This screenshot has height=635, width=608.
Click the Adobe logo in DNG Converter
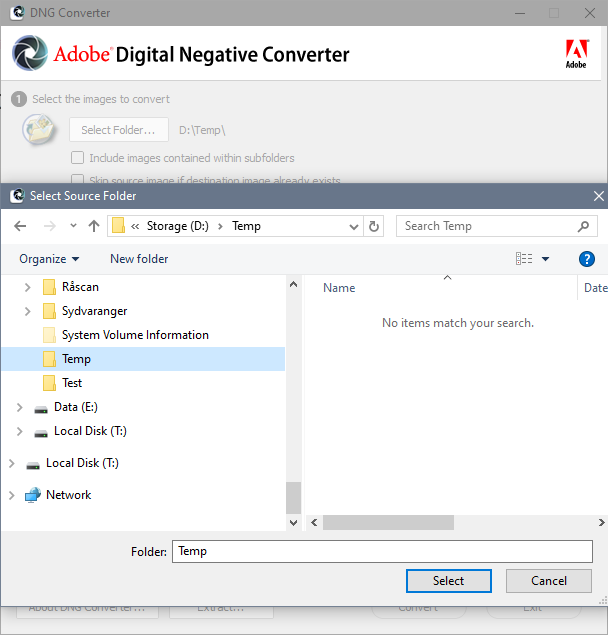pyautogui.click(x=576, y=54)
